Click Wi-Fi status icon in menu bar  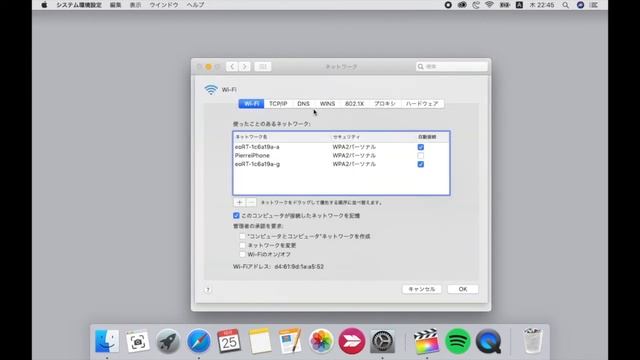[489, 5]
